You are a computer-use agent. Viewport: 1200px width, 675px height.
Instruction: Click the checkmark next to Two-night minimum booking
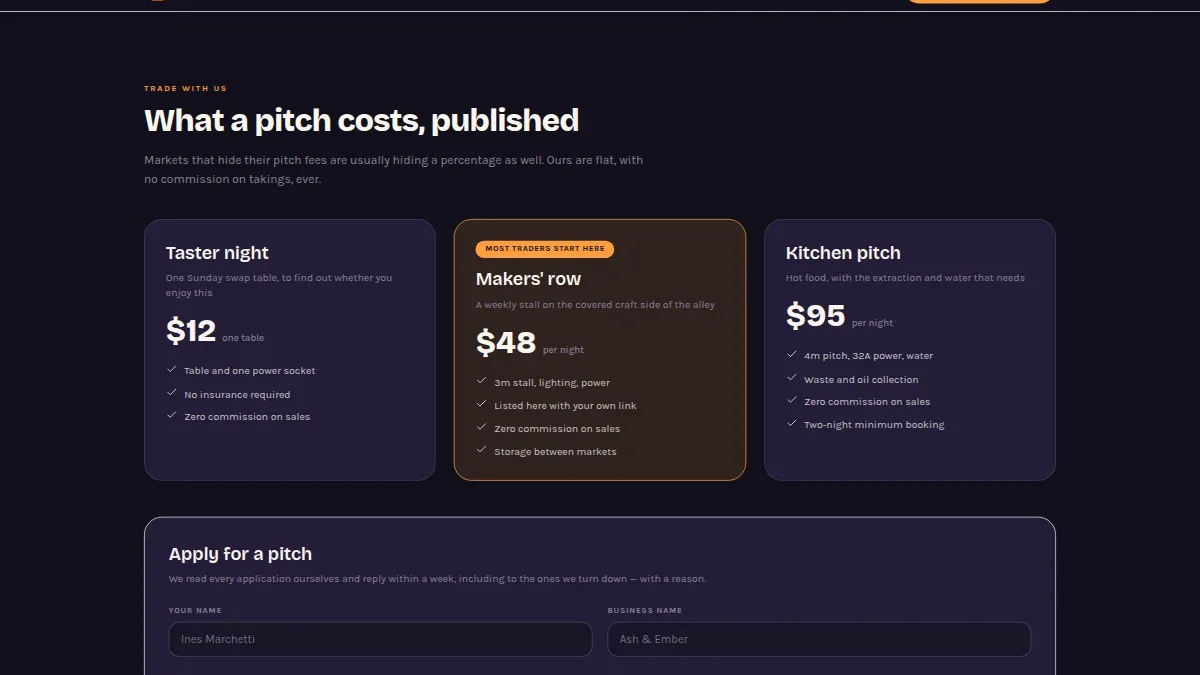coord(792,423)
